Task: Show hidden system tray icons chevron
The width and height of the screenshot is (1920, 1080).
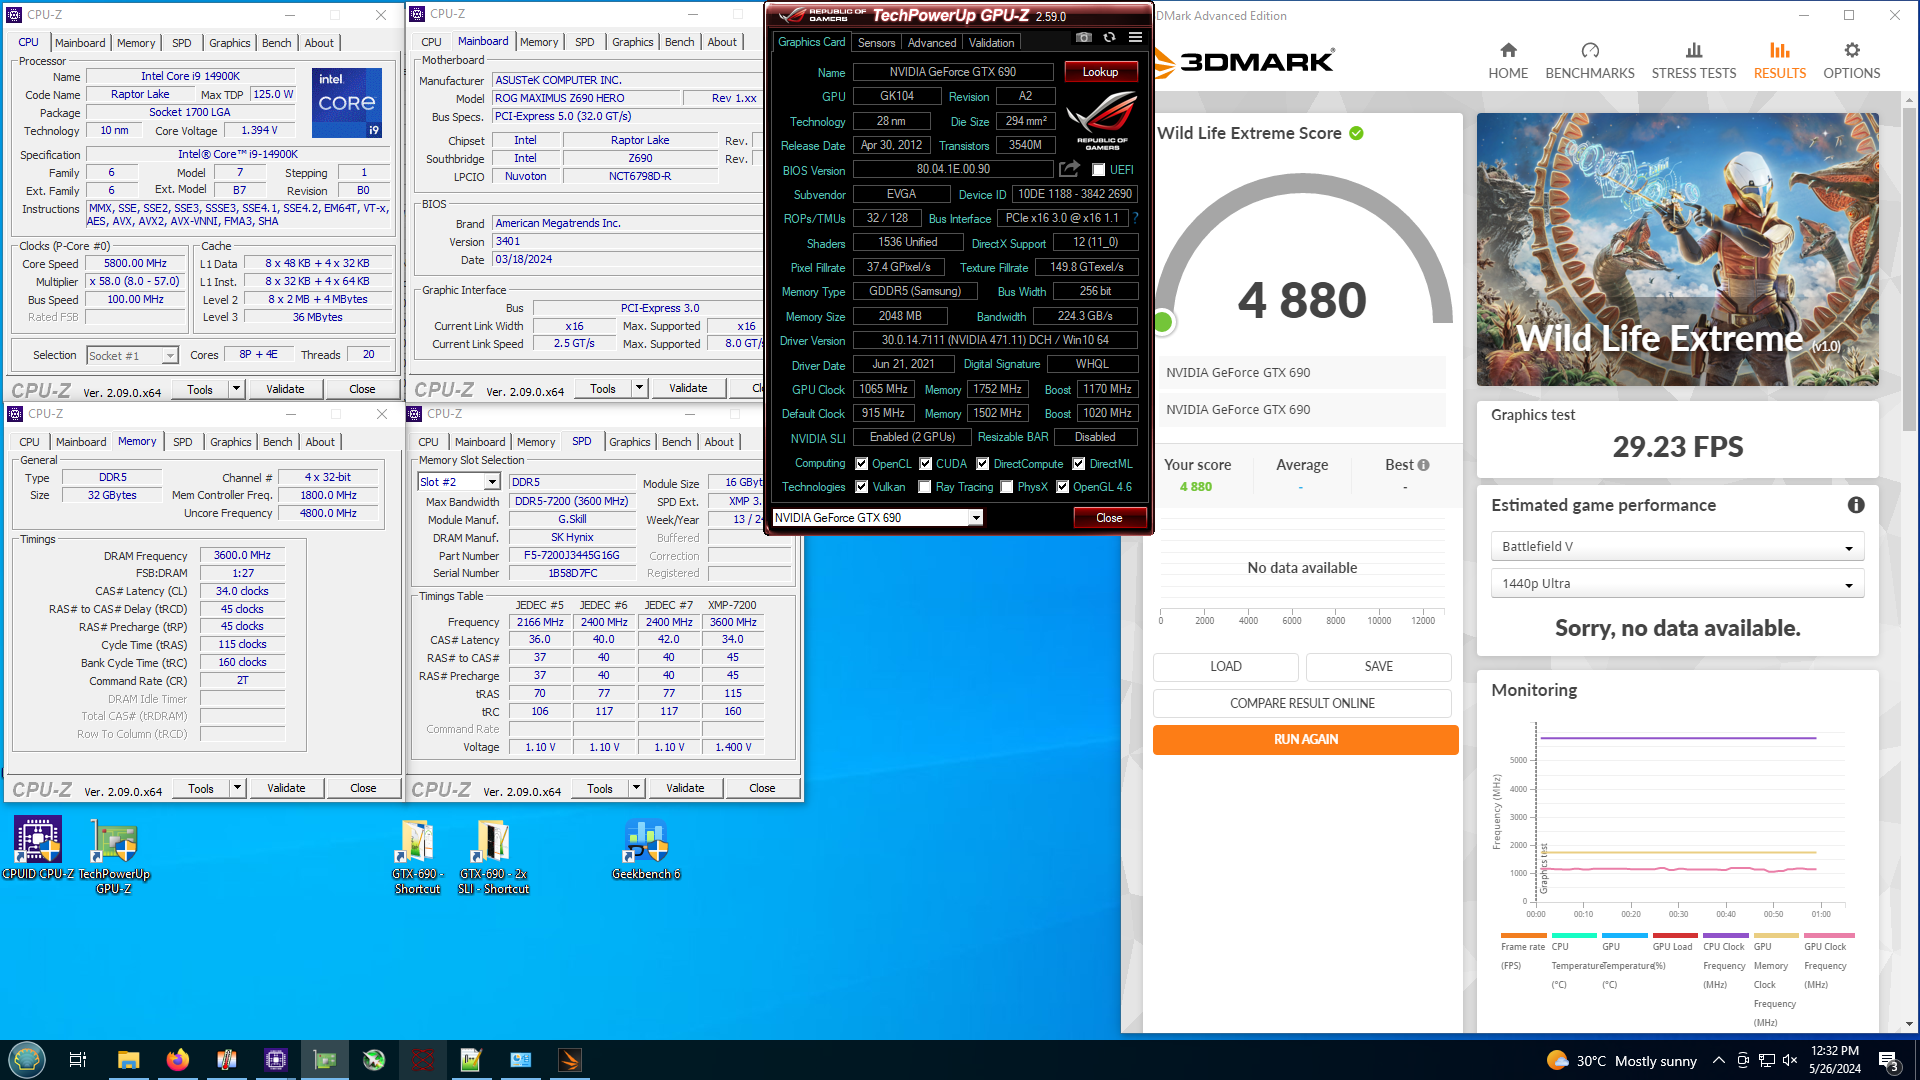Action: pyautogui.click(x=1718, y=1060)
